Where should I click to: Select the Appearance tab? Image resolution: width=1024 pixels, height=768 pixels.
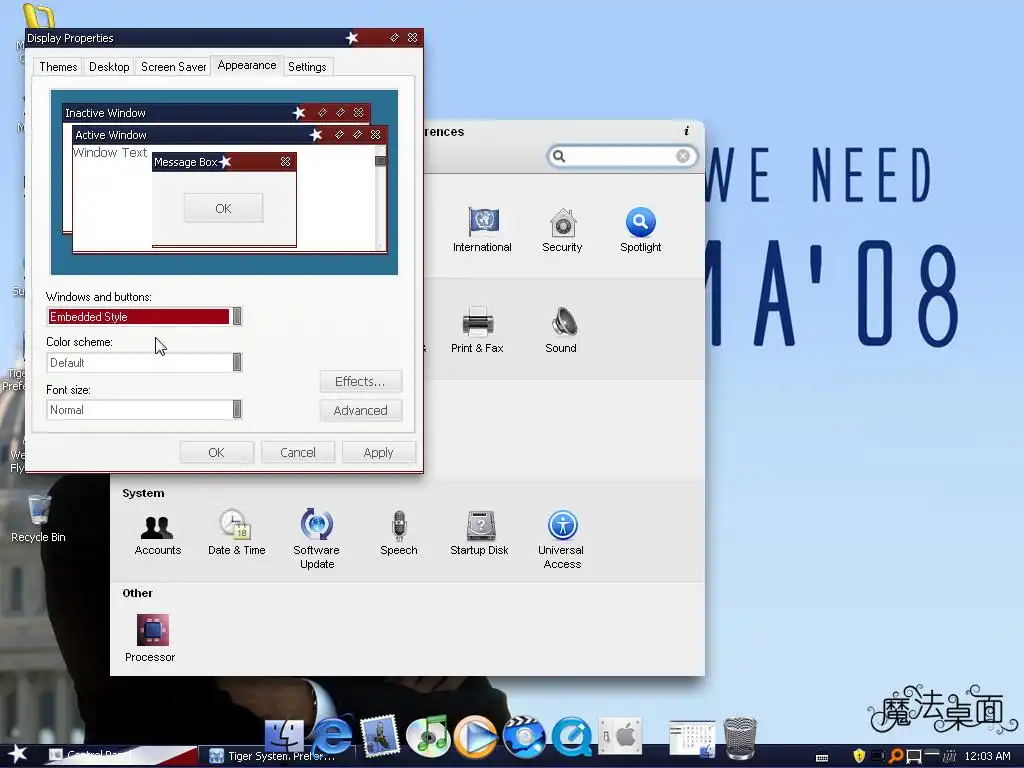[x=247, y=65]
